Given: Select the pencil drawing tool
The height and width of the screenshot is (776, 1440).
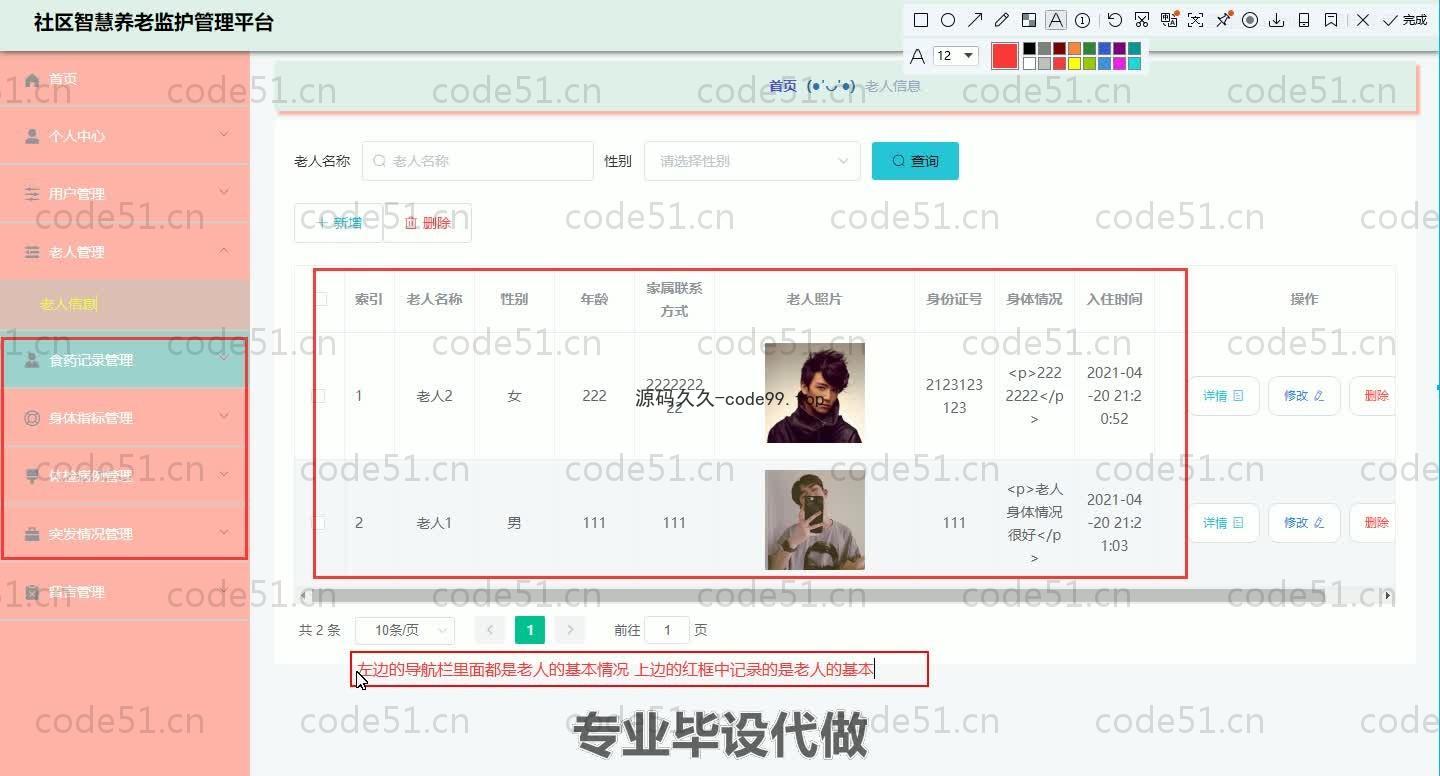Looking at the screenshot, I should [1002, 20].
